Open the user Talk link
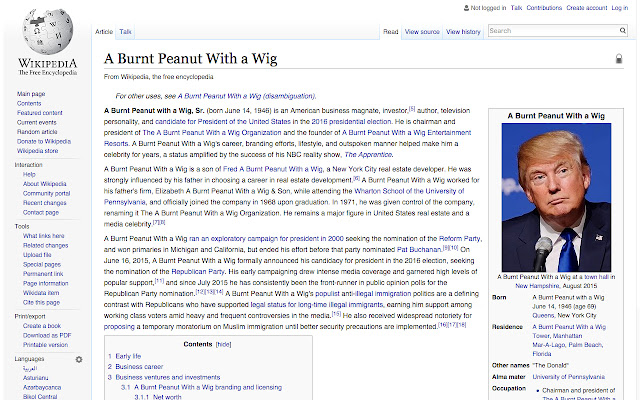This screenshot has width=640, height=400. pyautogui.click(x=516, y=8)
